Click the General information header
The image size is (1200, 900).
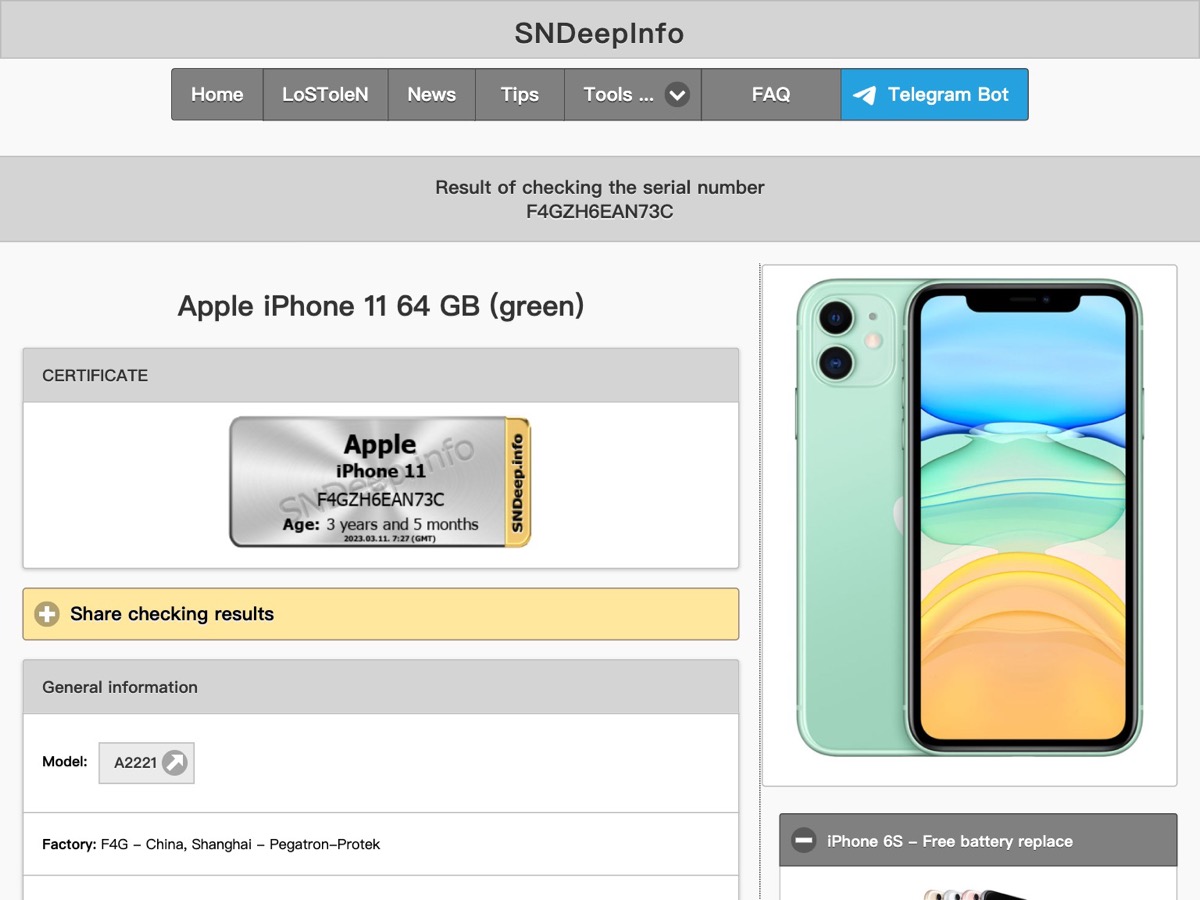(381, 687)
